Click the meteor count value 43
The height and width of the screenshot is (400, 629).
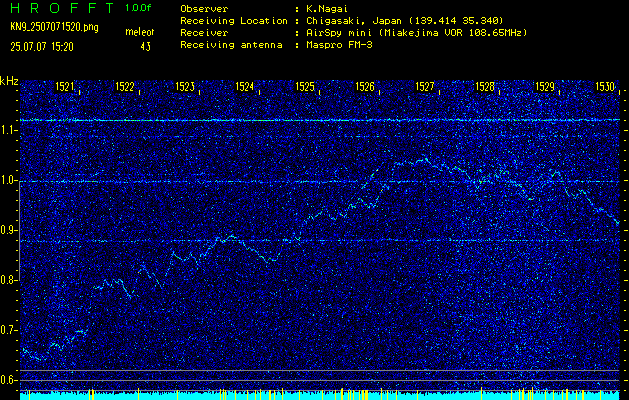146,47
